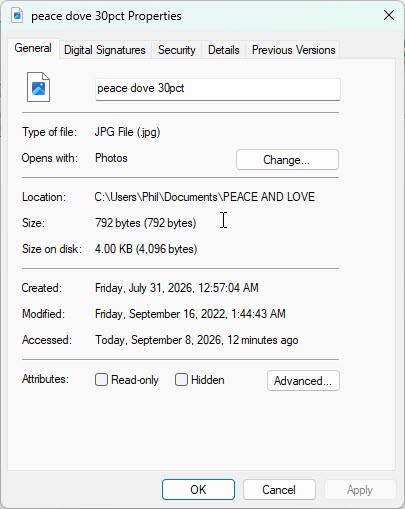405x509 pixels.
Task: Click the 'Opens with:' label
Action: [x=50, y=158]
